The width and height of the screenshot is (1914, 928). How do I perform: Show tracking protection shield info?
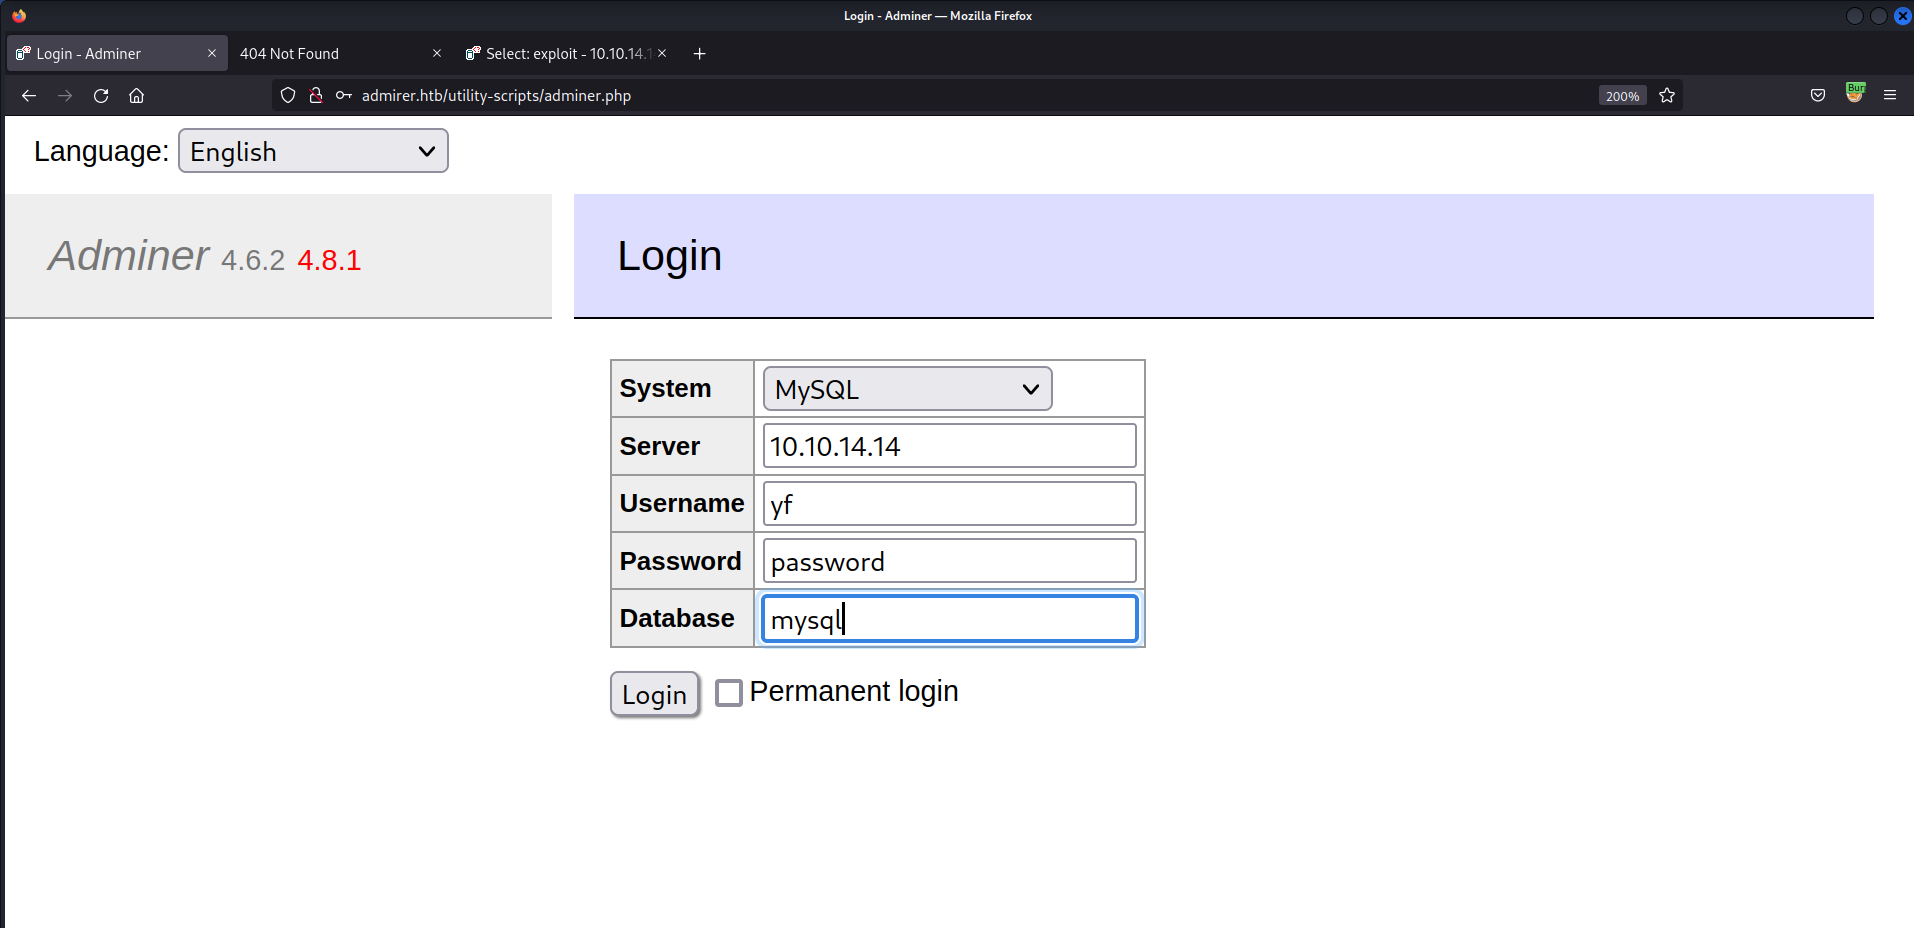(x=288, y=95)
